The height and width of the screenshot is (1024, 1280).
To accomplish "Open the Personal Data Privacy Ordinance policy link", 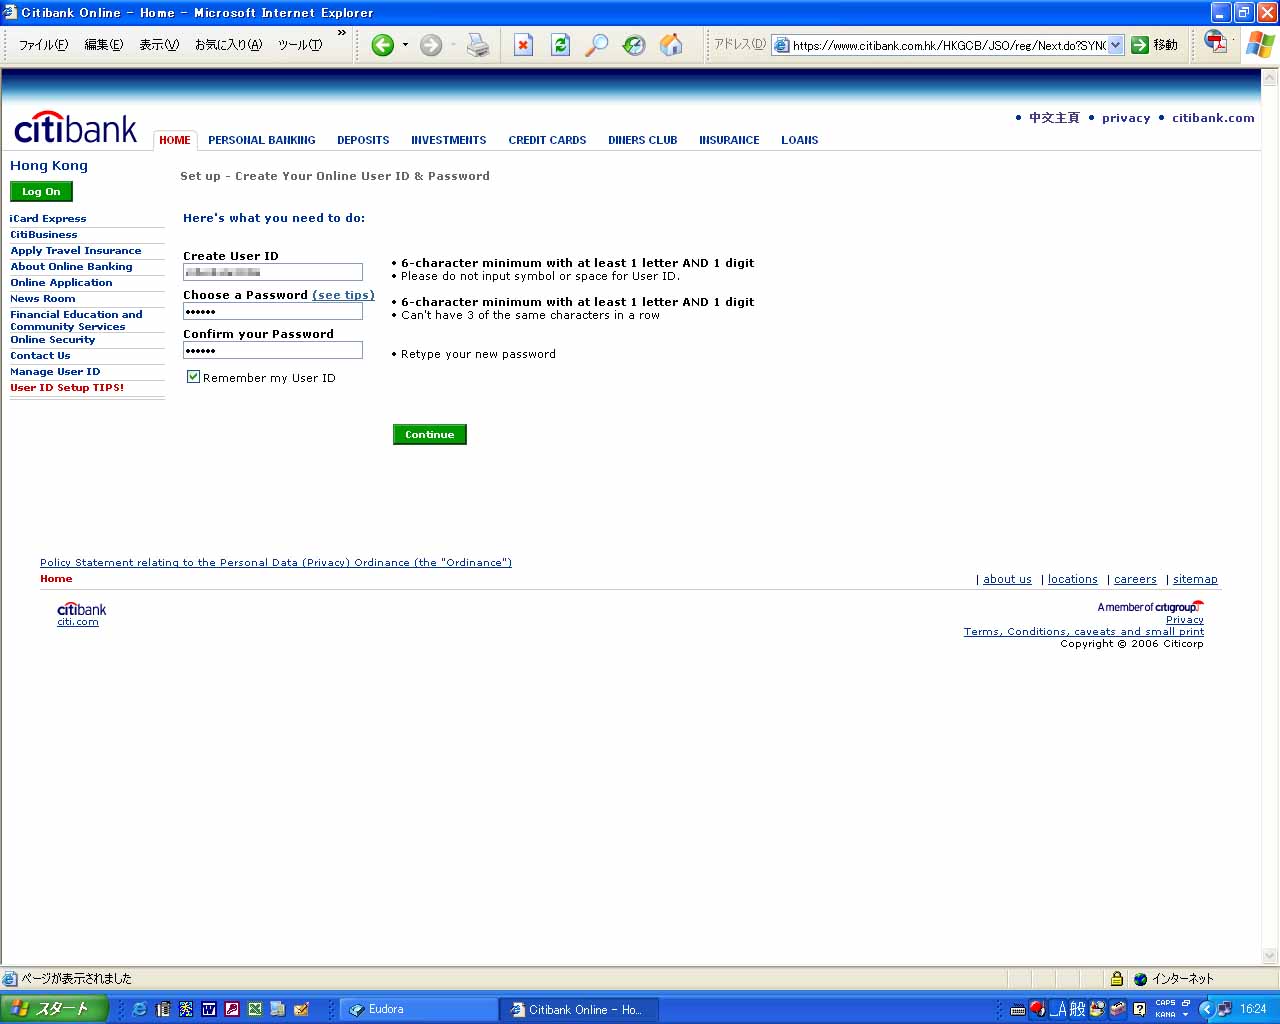I will pyautogui.click(x=276, y=562).
